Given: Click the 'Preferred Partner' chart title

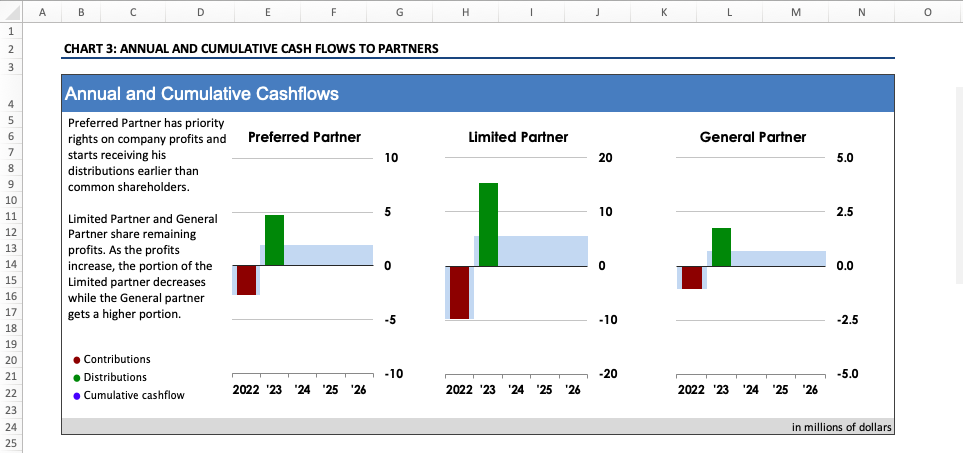Looking at the screenshot, I should tap(304, 137).
